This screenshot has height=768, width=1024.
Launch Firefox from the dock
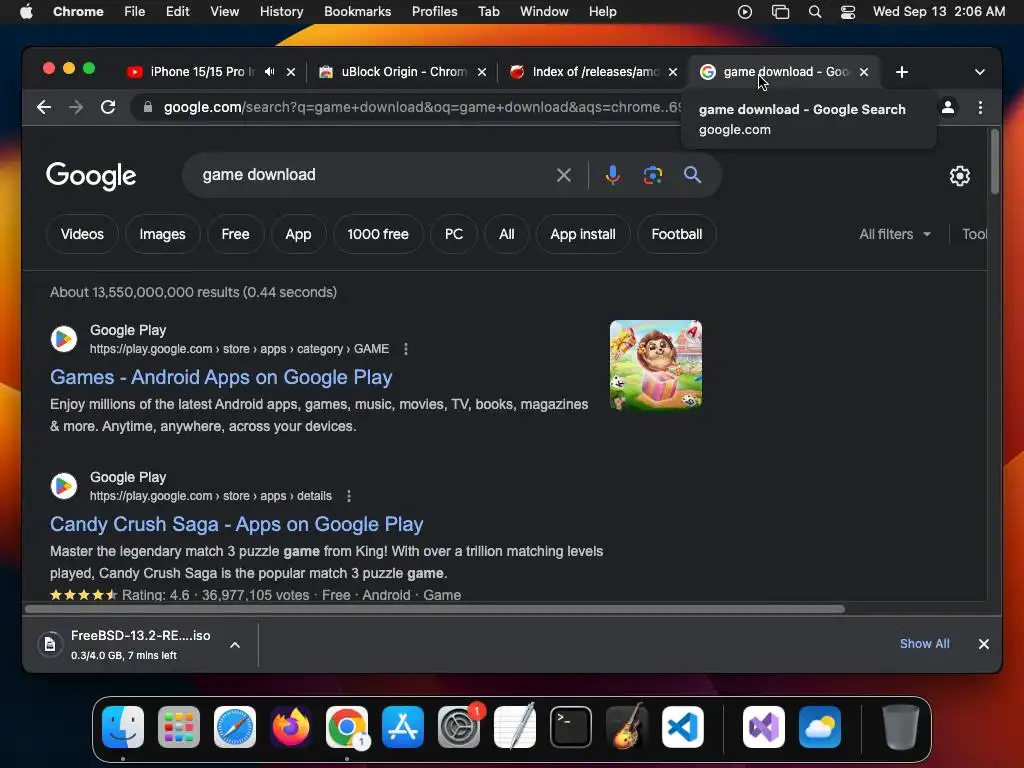click(291, 727)
